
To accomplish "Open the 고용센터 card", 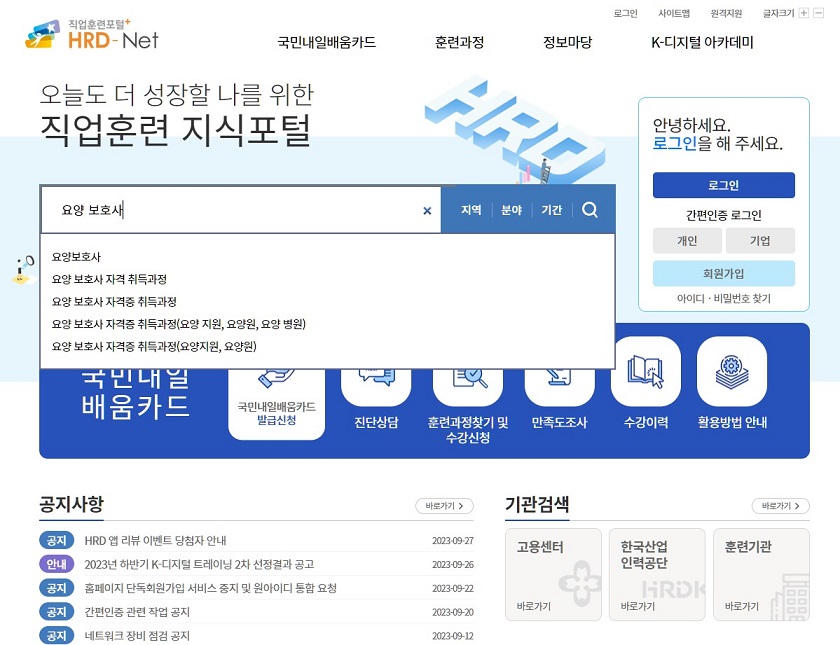I will pos(553,574).
